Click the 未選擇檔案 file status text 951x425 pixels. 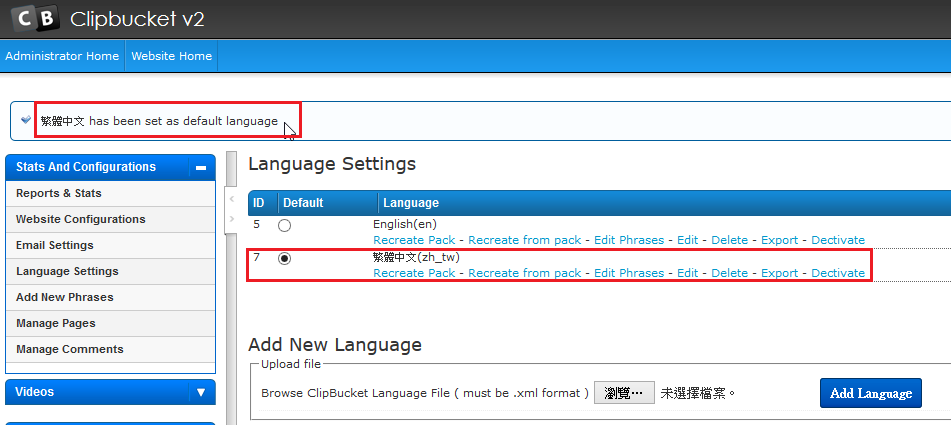pyautogui.click(x=698, y=393)
